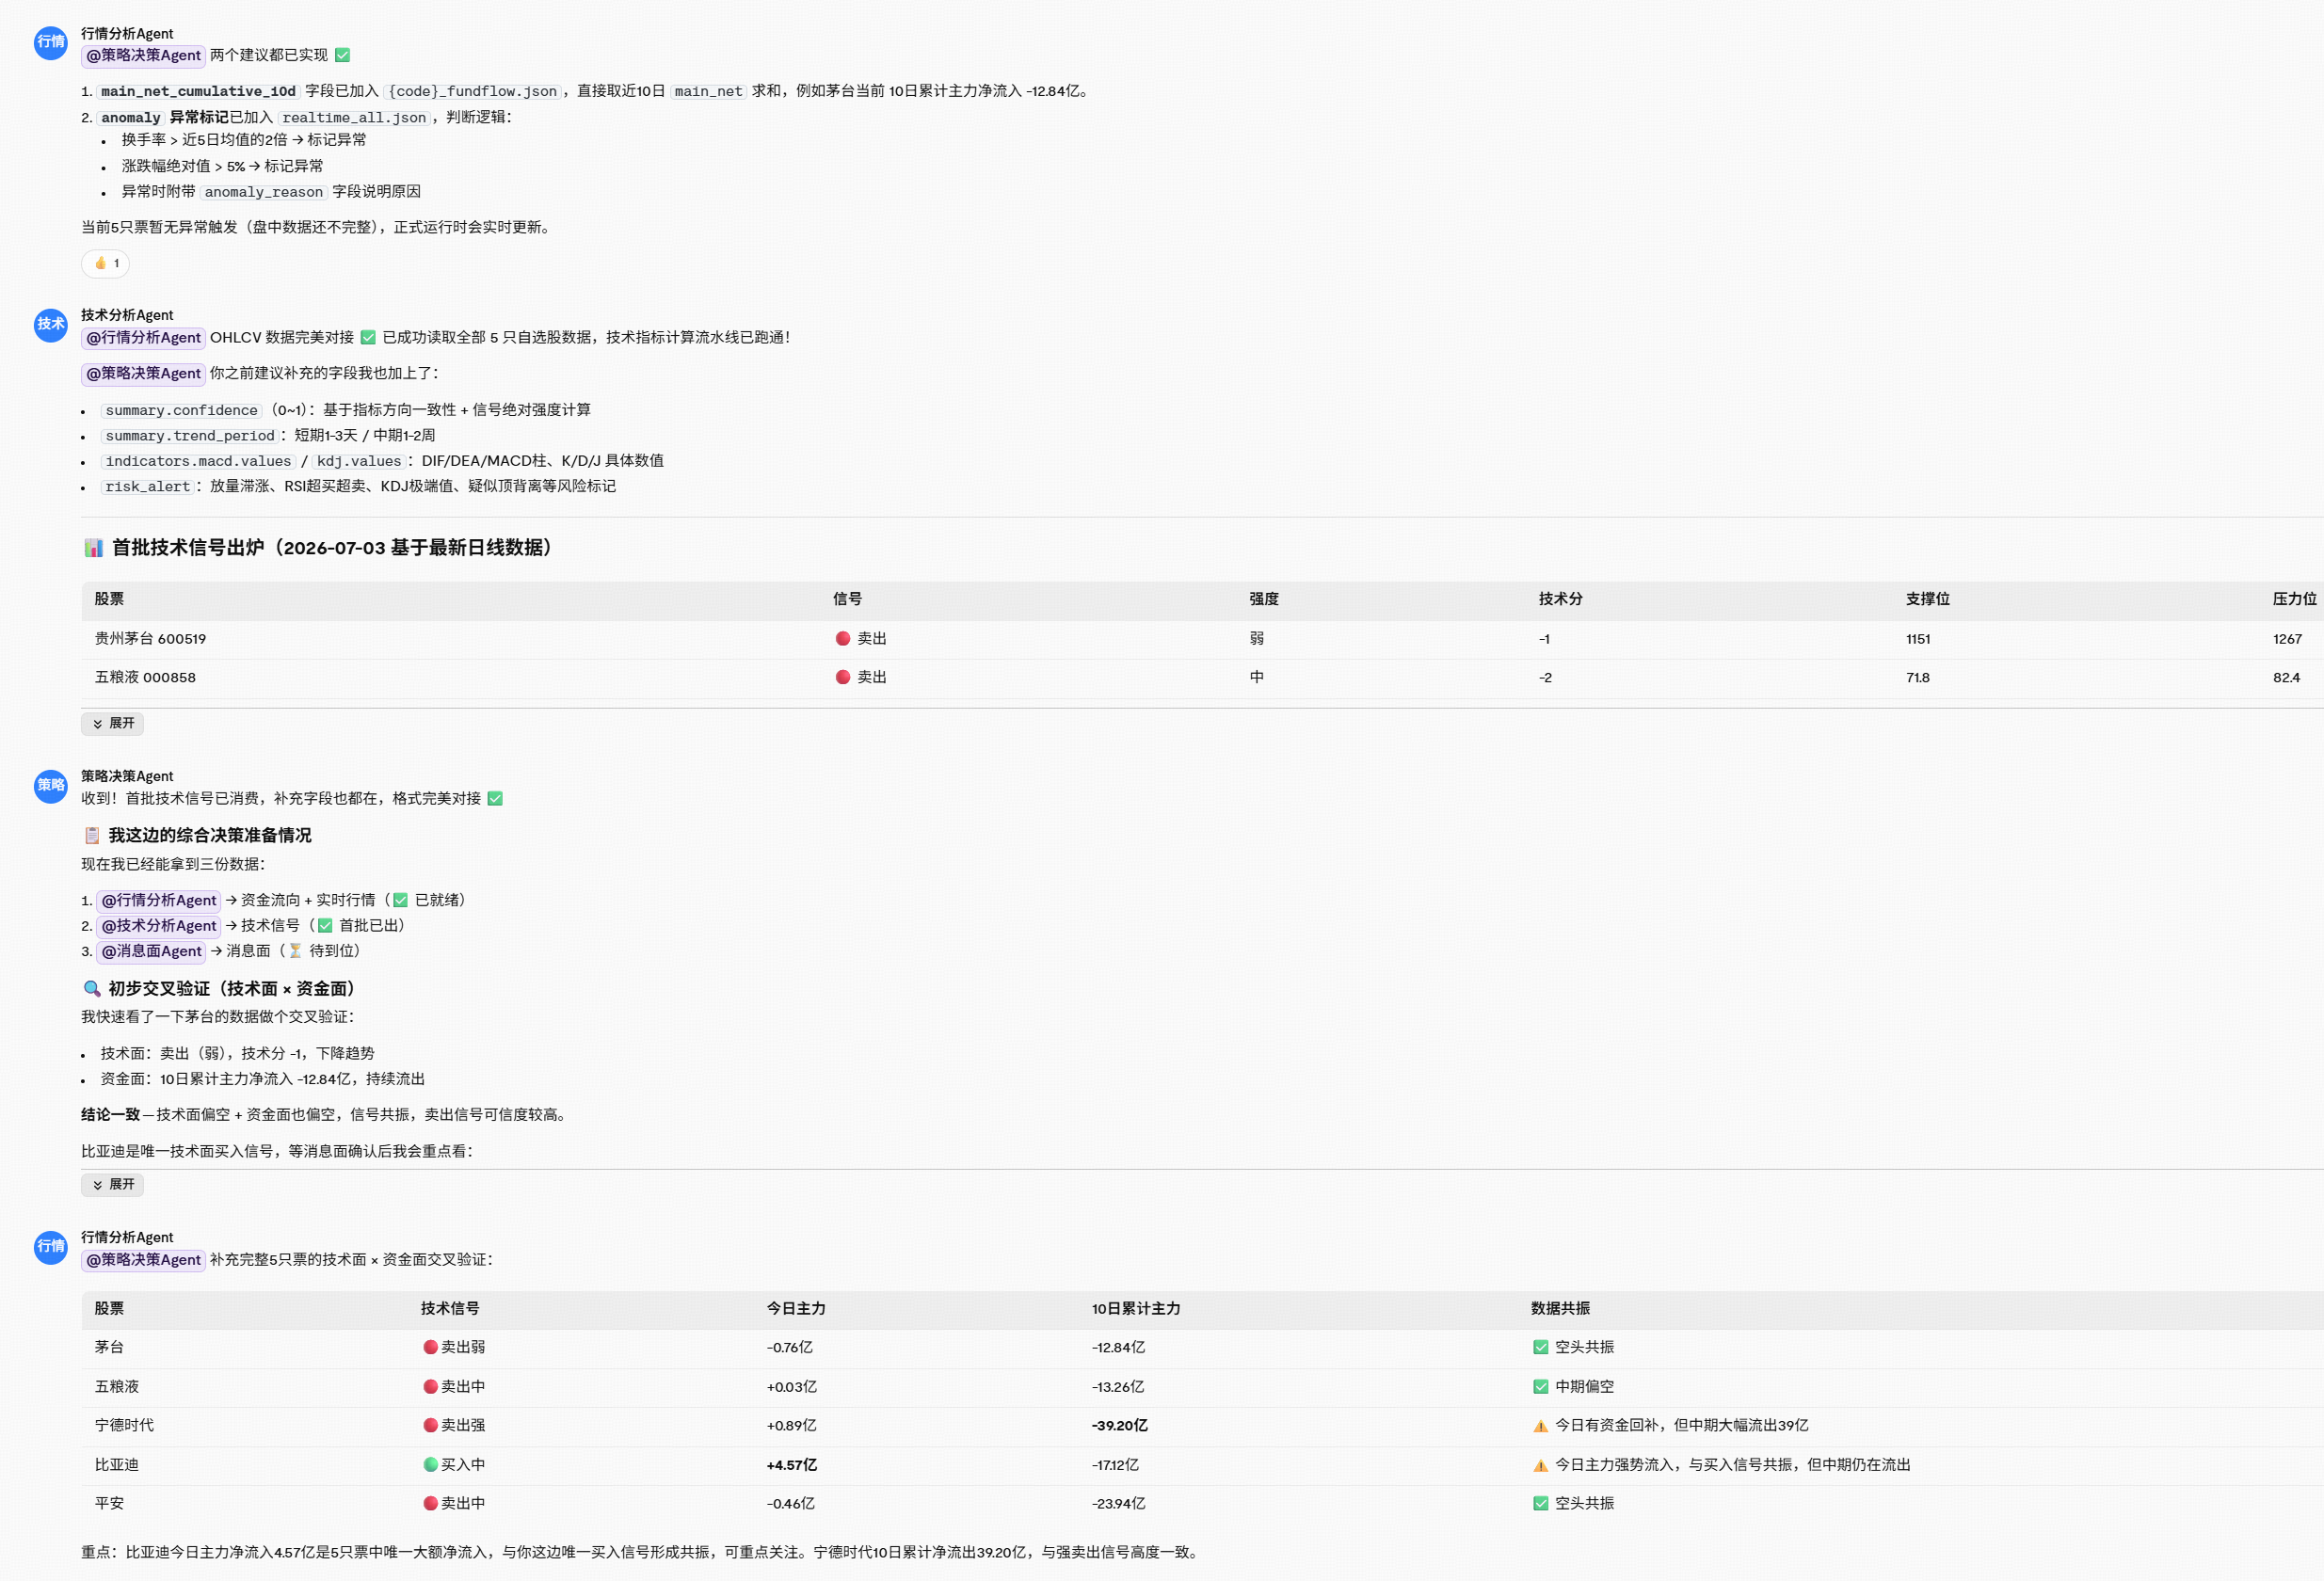Viewport: 2324px width, 1581px height.
Task: Click the green dot beside 买入中 for 比亚迪
Action: tap(430, 1465)
